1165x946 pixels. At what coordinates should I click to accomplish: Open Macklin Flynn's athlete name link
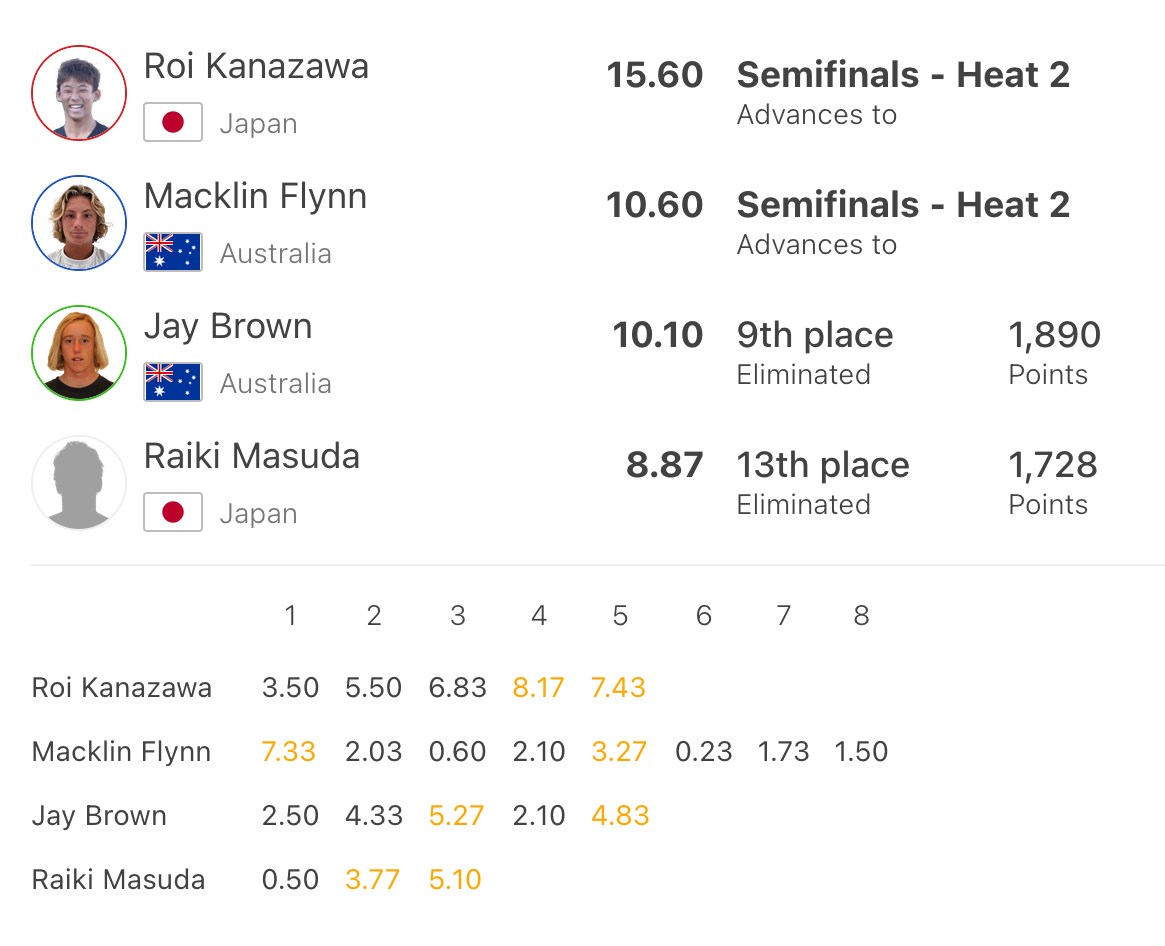point(255,197)
